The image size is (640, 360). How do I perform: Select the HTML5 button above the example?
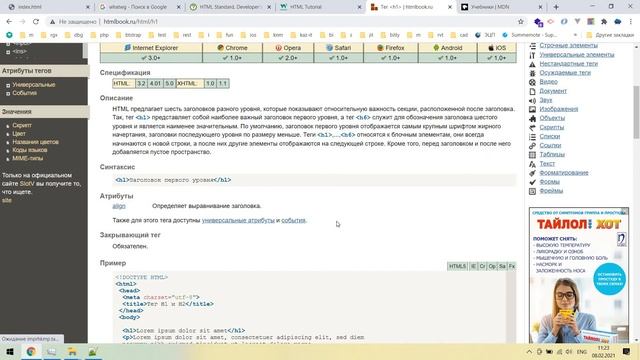pyautogui.click(x=457, y=266)
